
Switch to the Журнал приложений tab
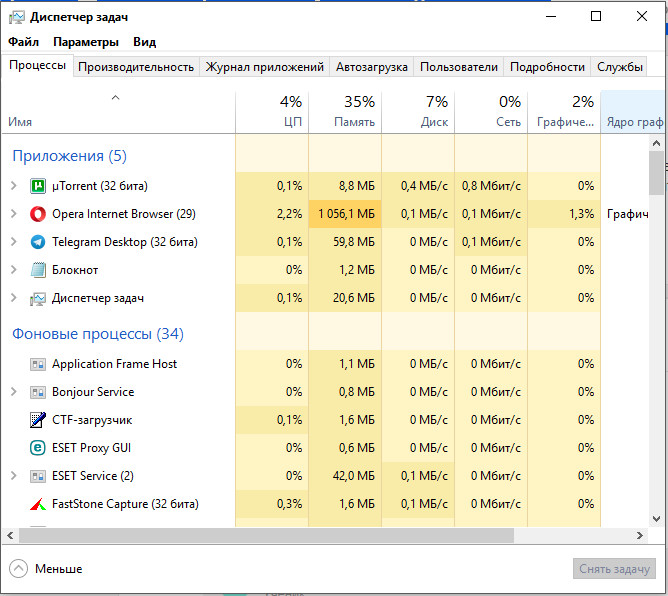pos(265,67)
